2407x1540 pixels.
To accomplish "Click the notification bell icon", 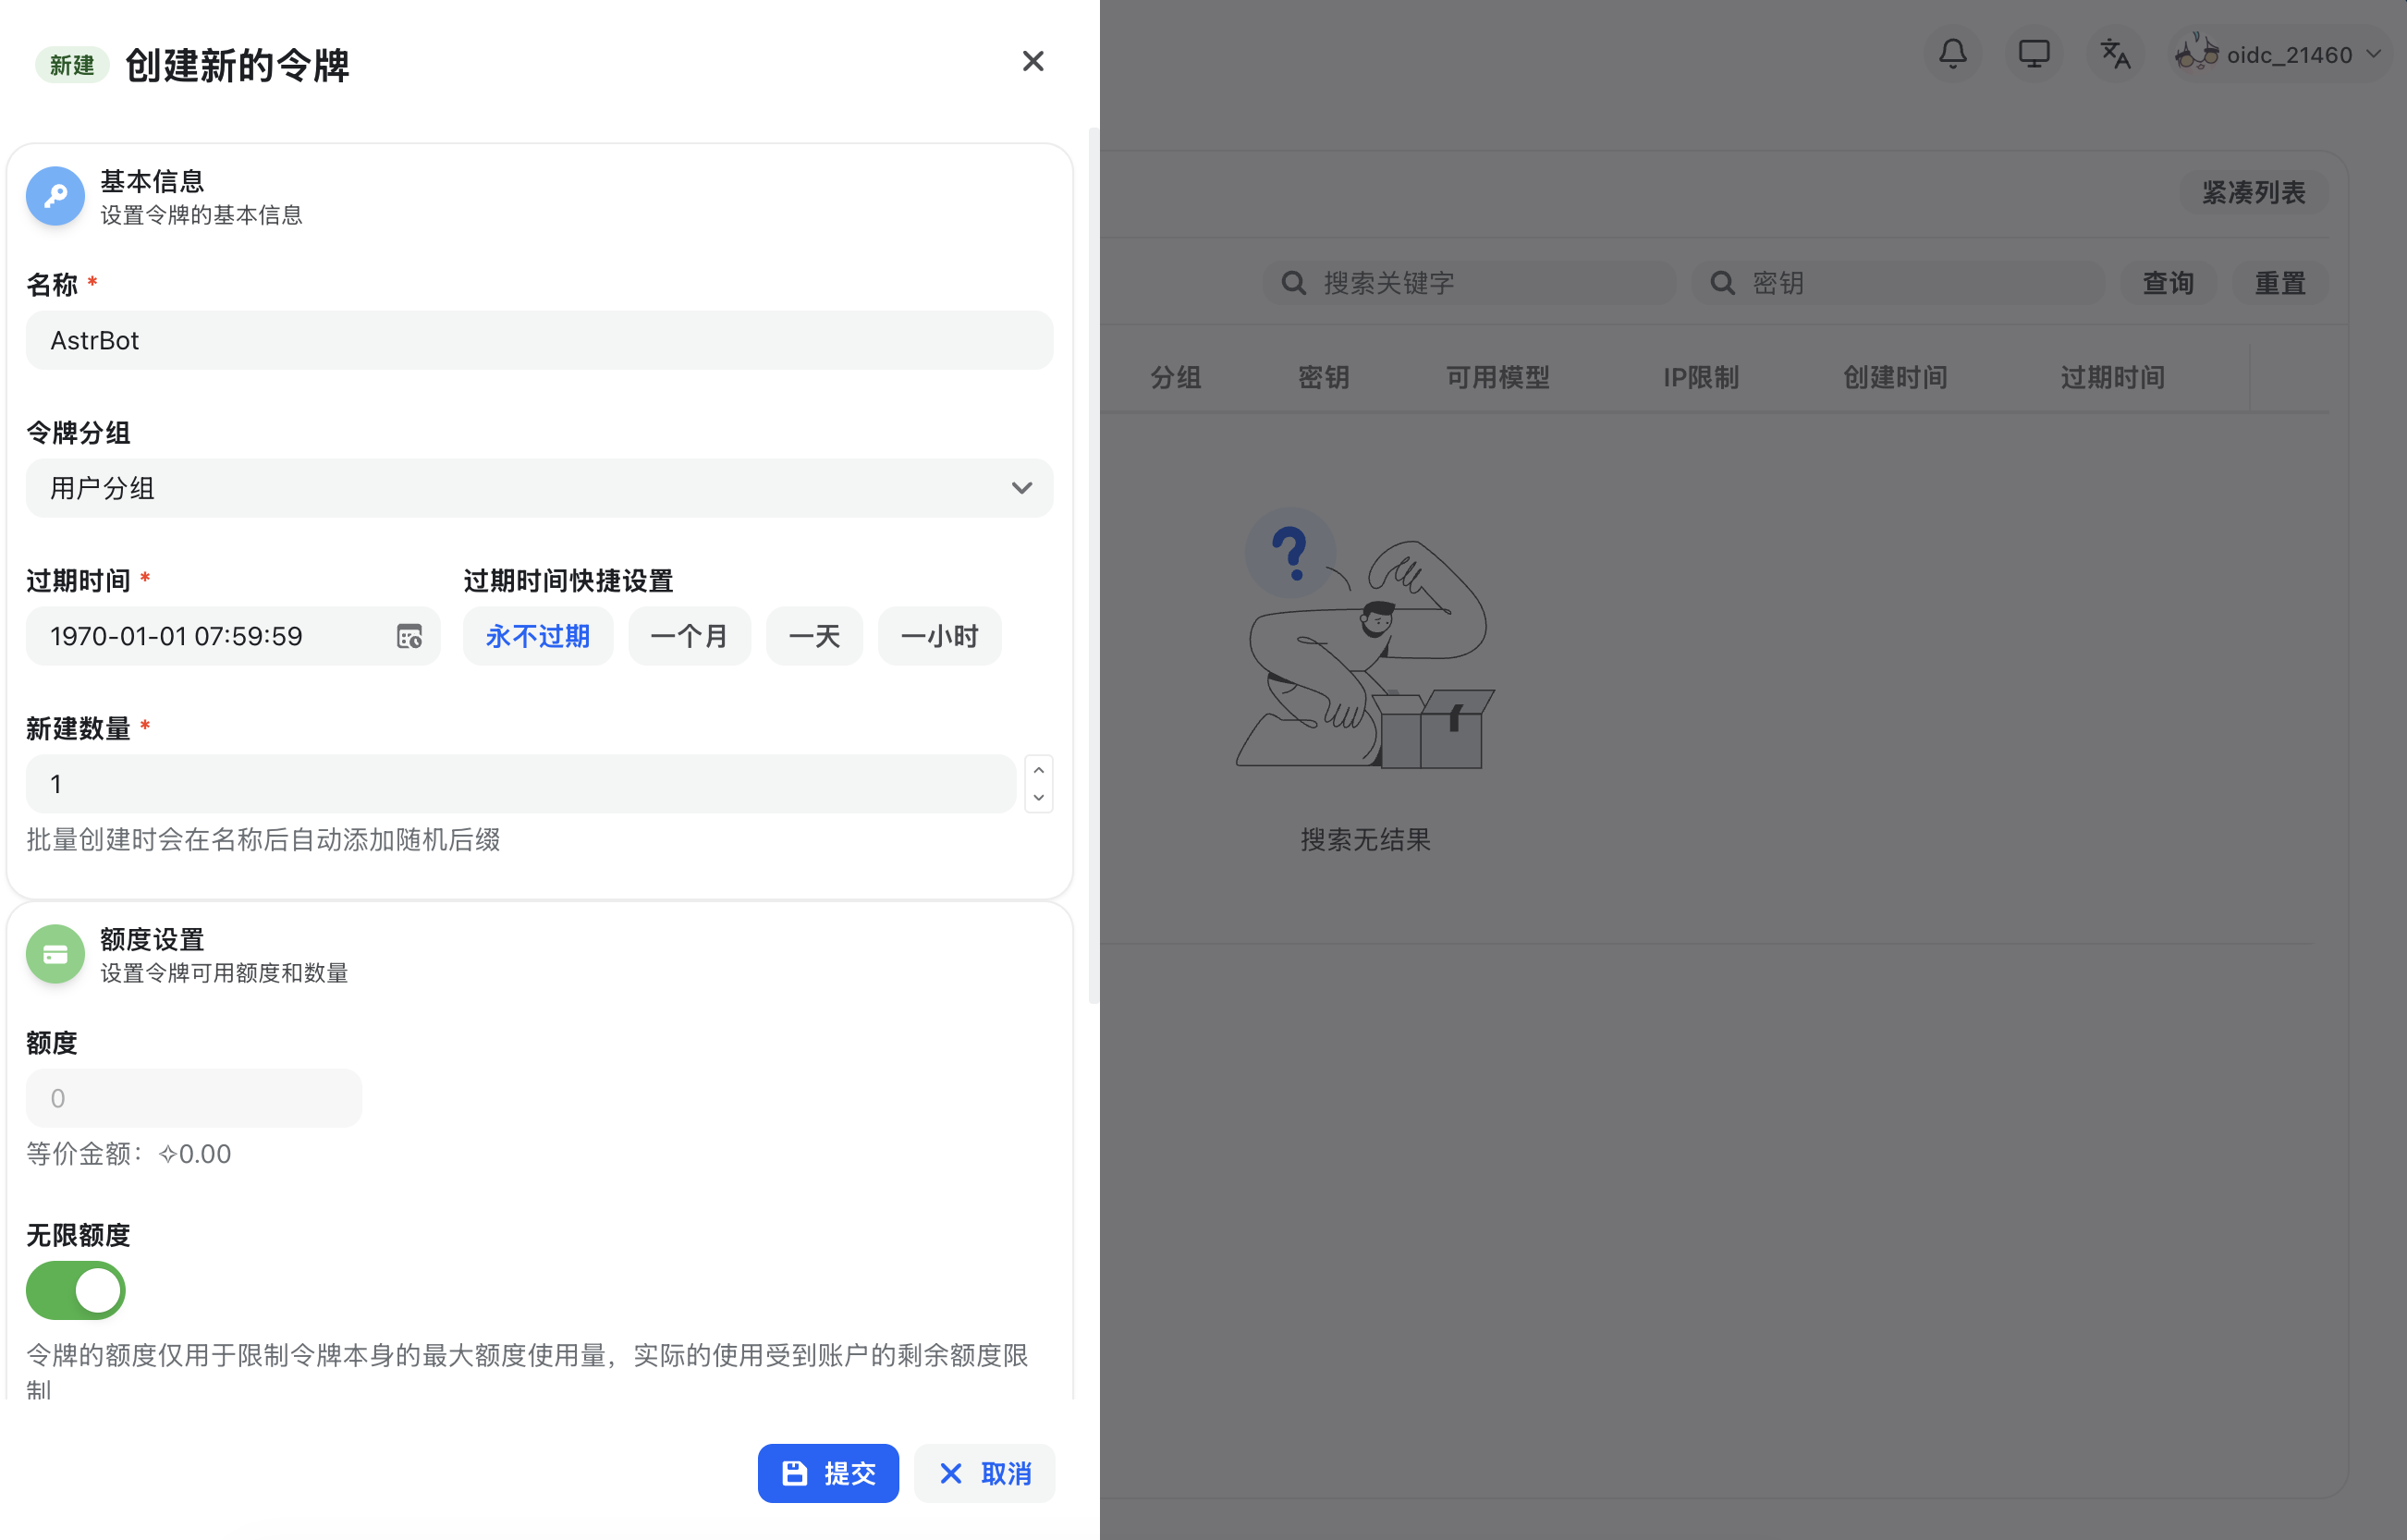I will 1952,54.
